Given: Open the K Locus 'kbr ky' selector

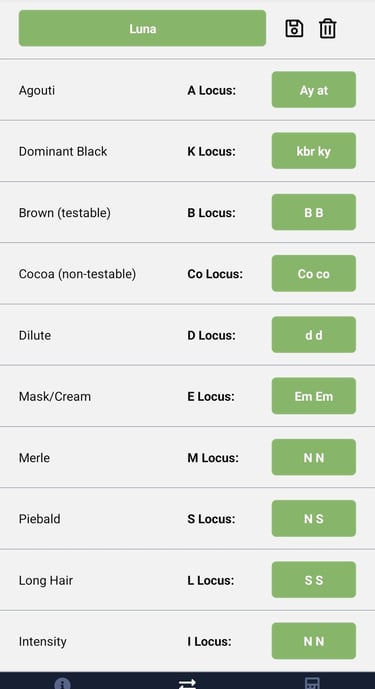Looking at the screenshot, I should [x=314, y=151].
